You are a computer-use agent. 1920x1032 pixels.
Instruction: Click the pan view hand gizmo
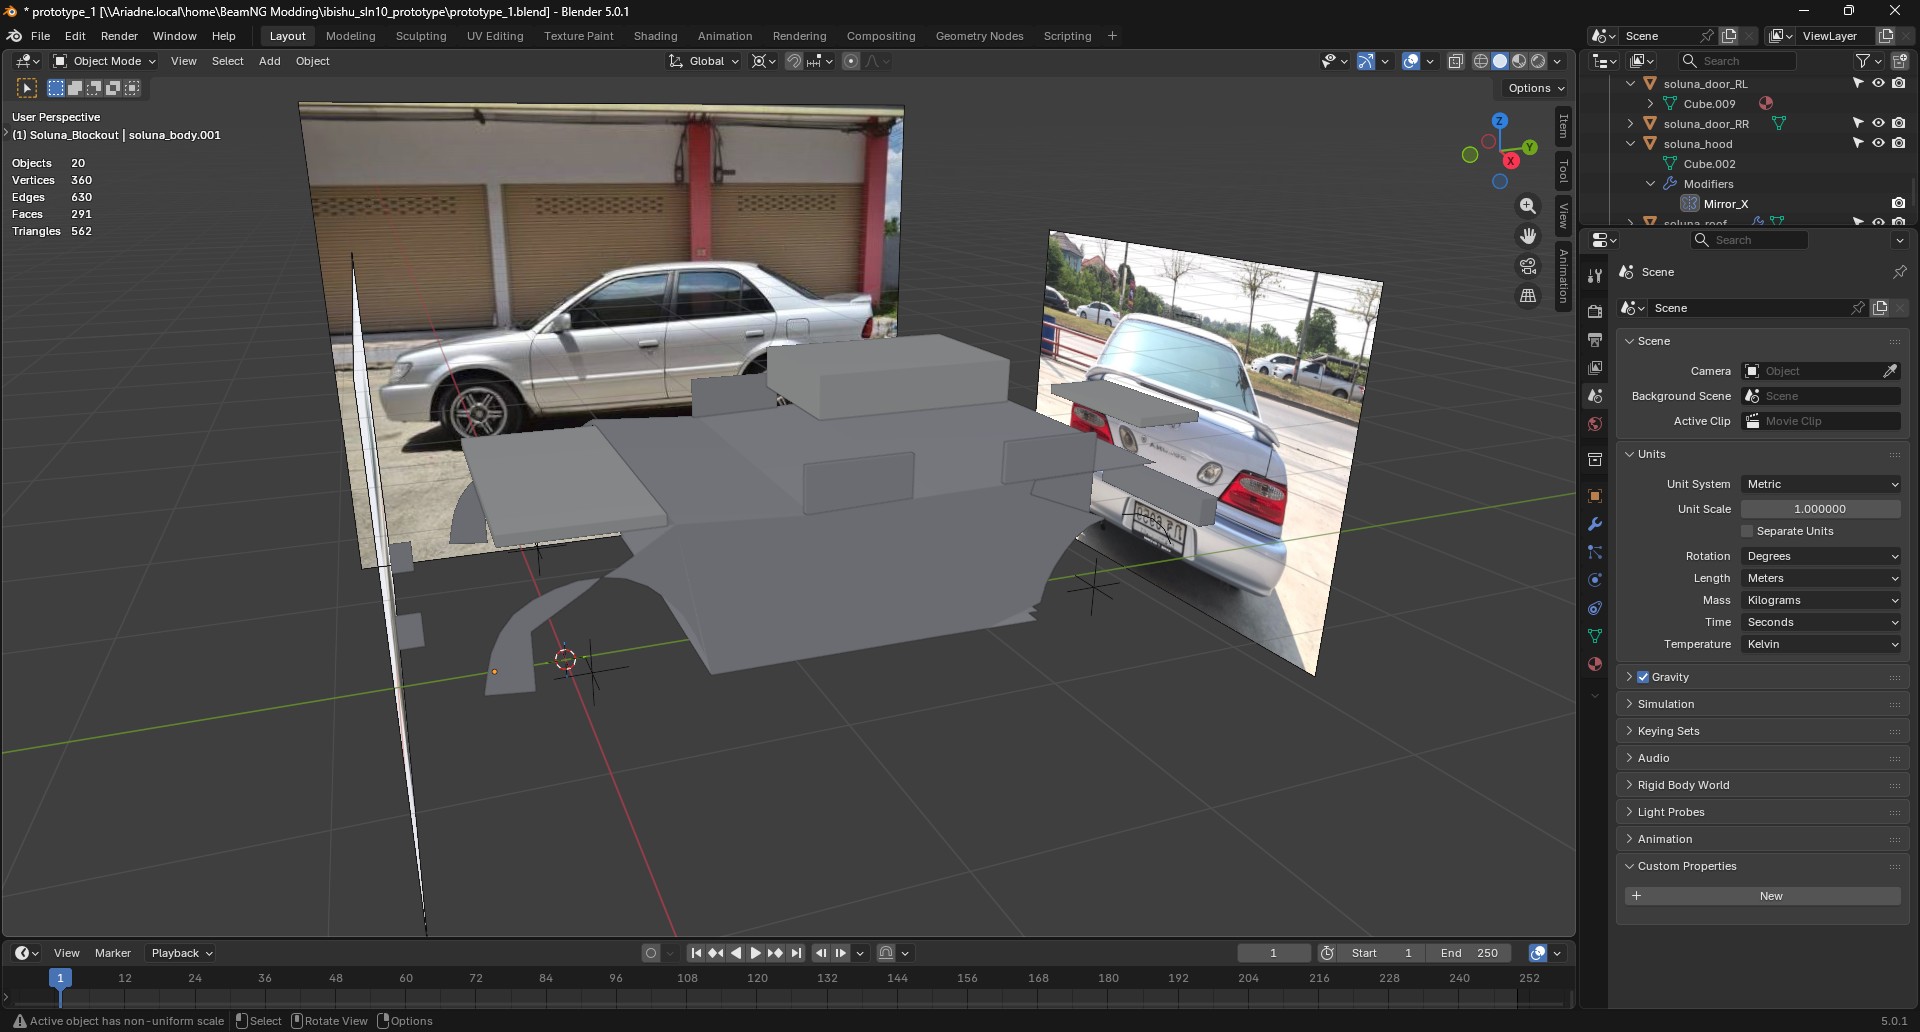click(1528, 236)
